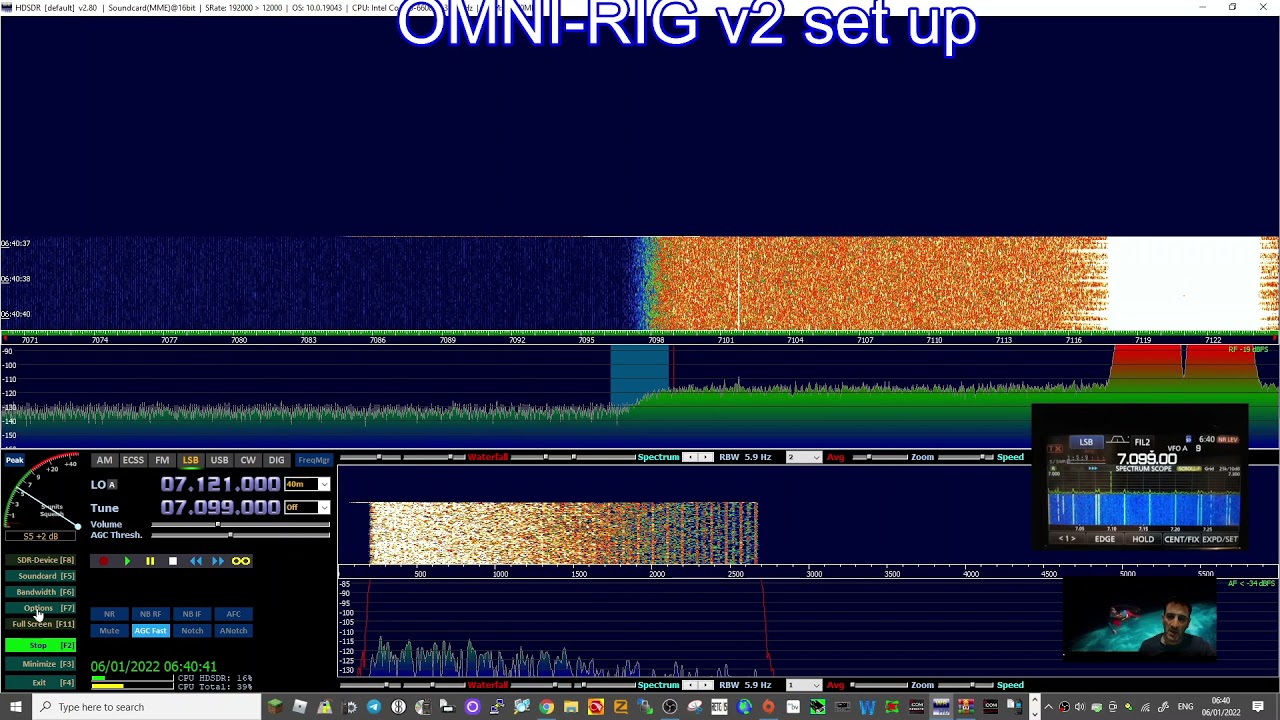Mute the audio output
1280x720 pixels.
pos(109,631)
